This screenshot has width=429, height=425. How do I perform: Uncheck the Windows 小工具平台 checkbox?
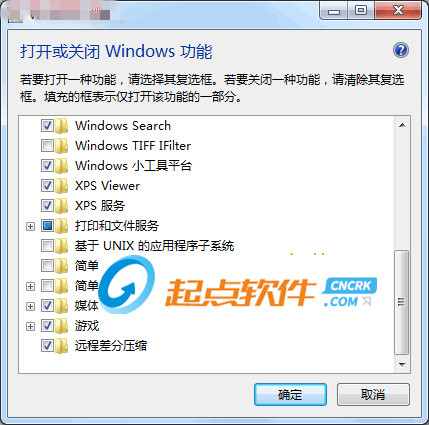47,166
